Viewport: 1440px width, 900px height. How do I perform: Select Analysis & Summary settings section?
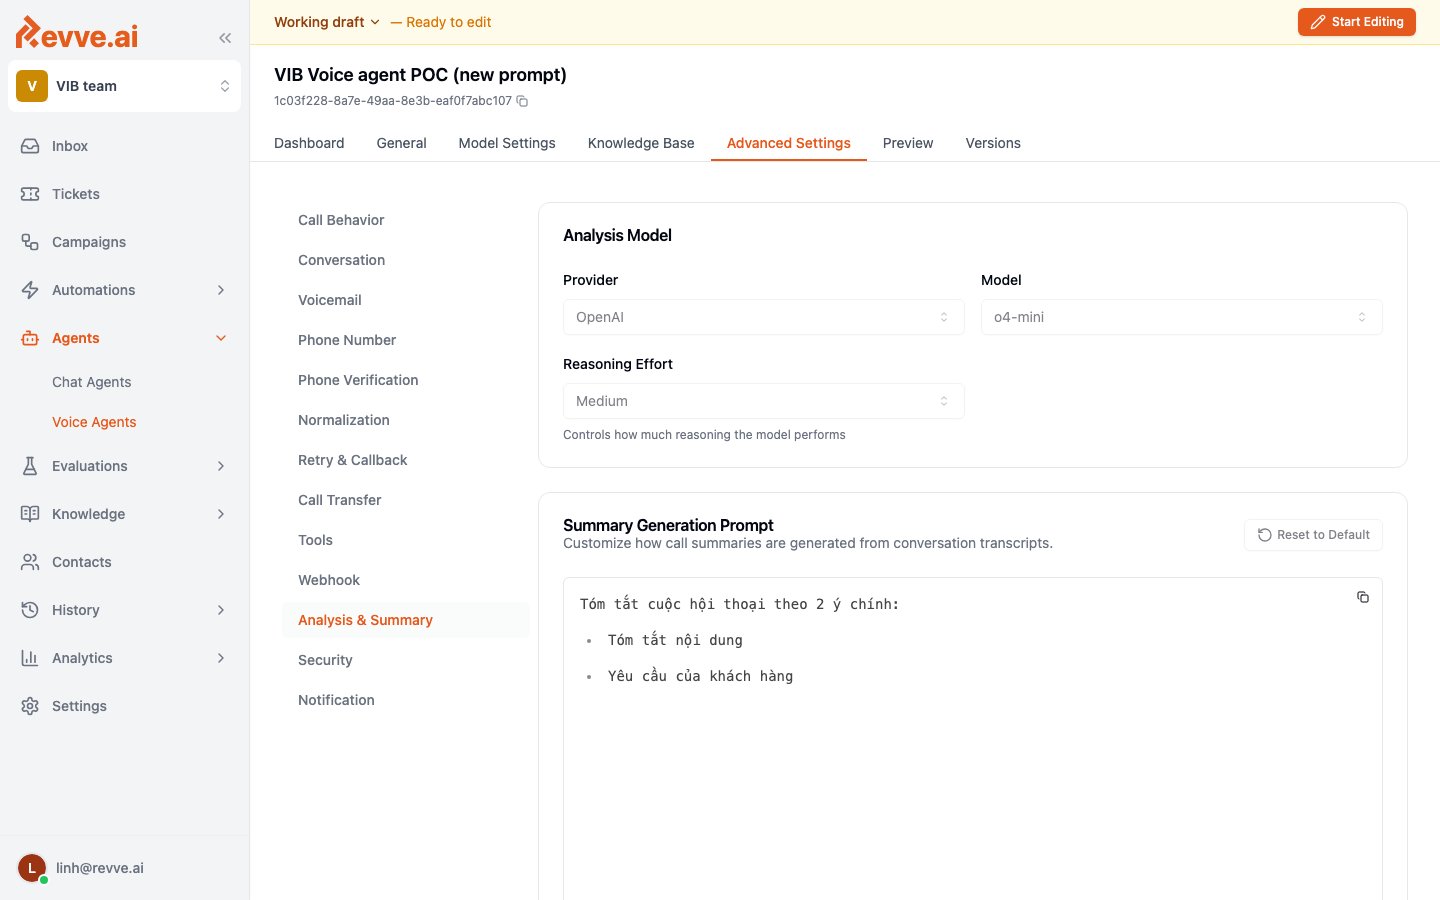point(406,620)
